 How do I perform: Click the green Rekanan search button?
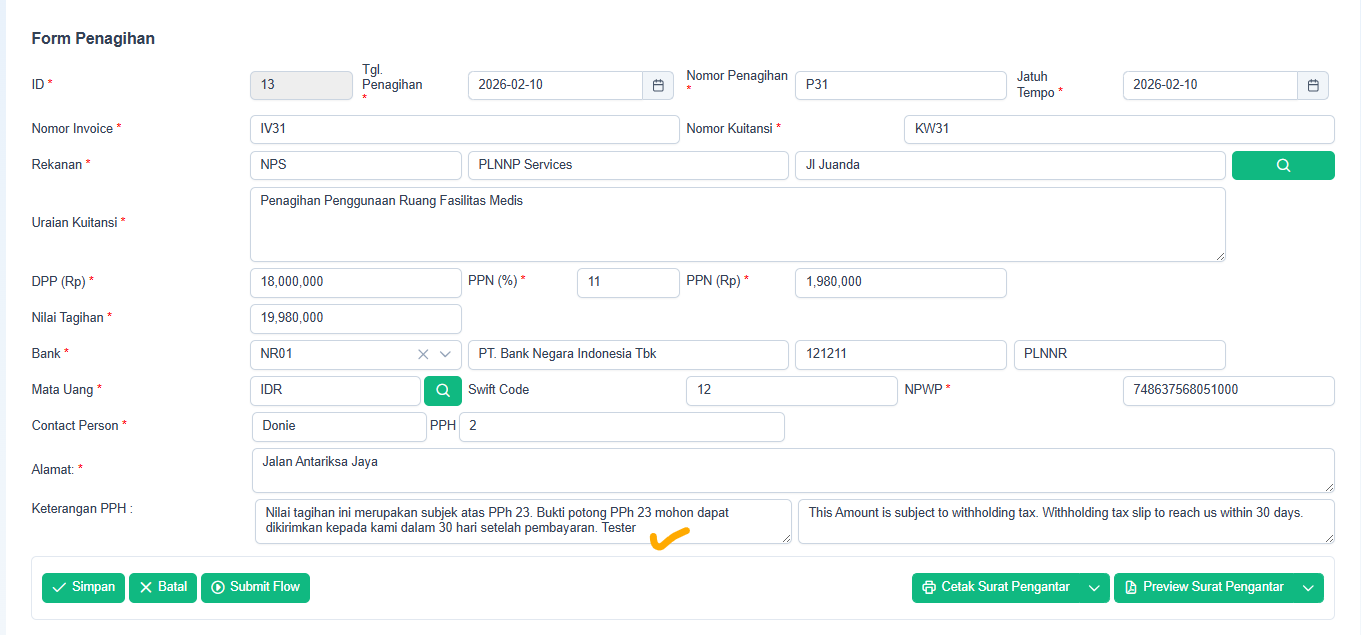(x=1283, y=166)
